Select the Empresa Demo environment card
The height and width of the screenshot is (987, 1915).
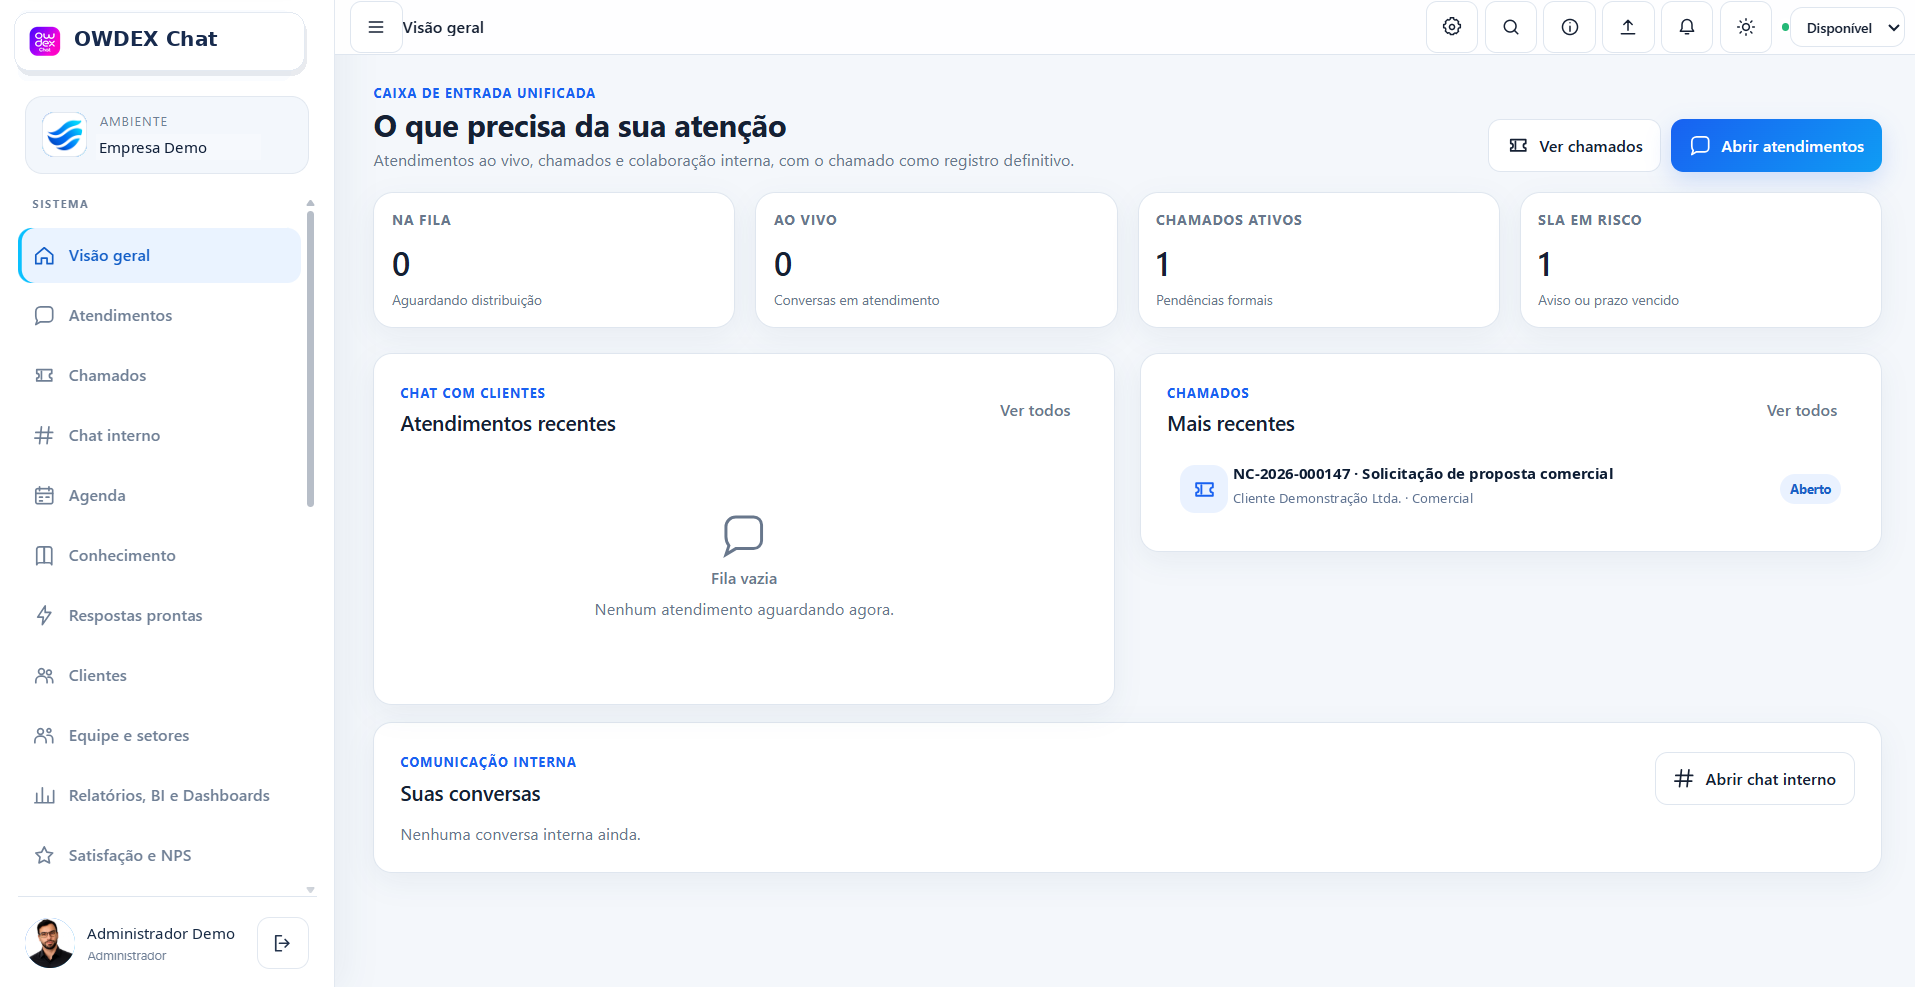167,135
